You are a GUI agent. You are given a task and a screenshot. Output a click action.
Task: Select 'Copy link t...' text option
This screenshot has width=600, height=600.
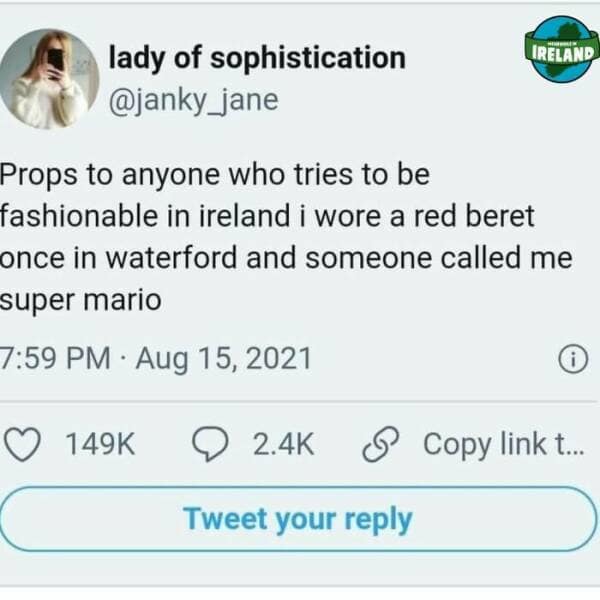pyautogui.click(x=504, y=444)
